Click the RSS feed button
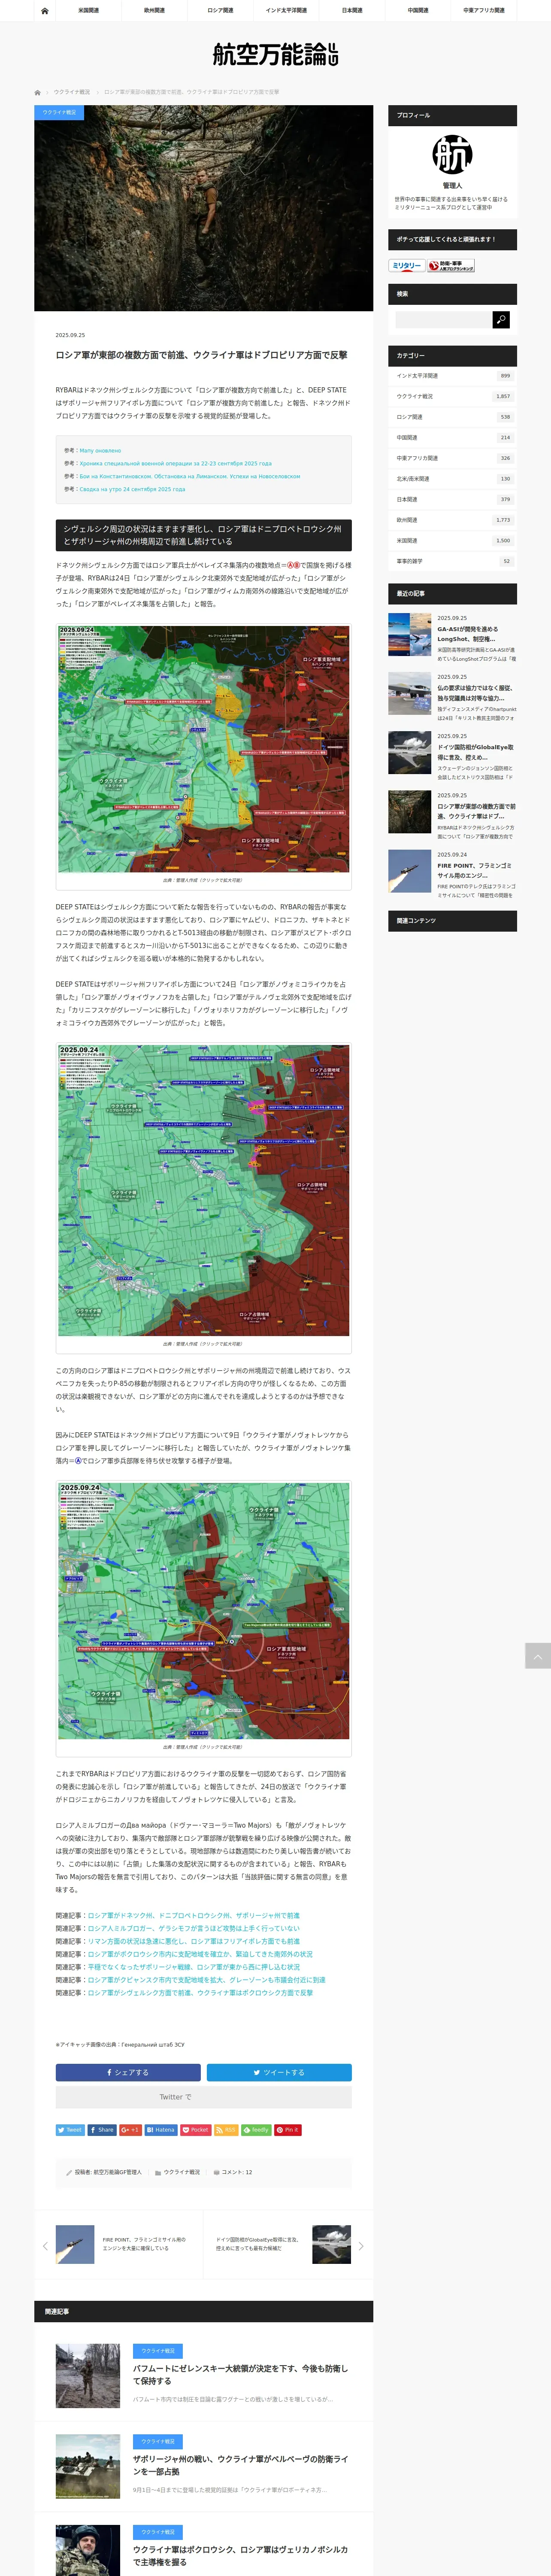 [226, 2130]
